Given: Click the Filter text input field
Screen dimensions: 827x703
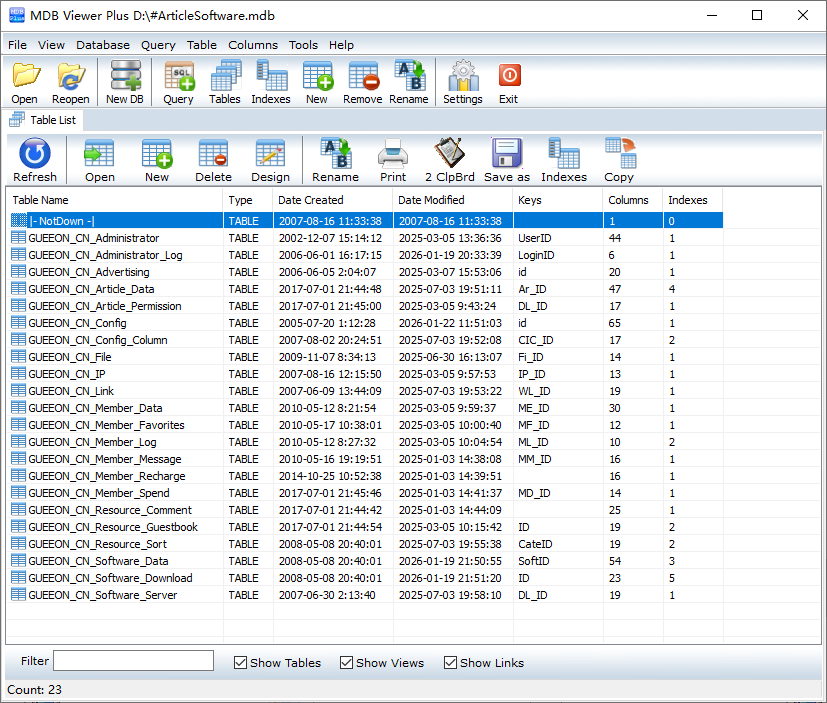Looking at the screenshot, I should tap(133, 661).
